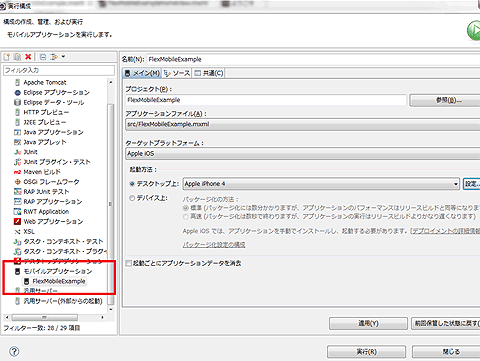
Task: Click the RAP アプリケーション icon
Action: [x=17, y=202]
